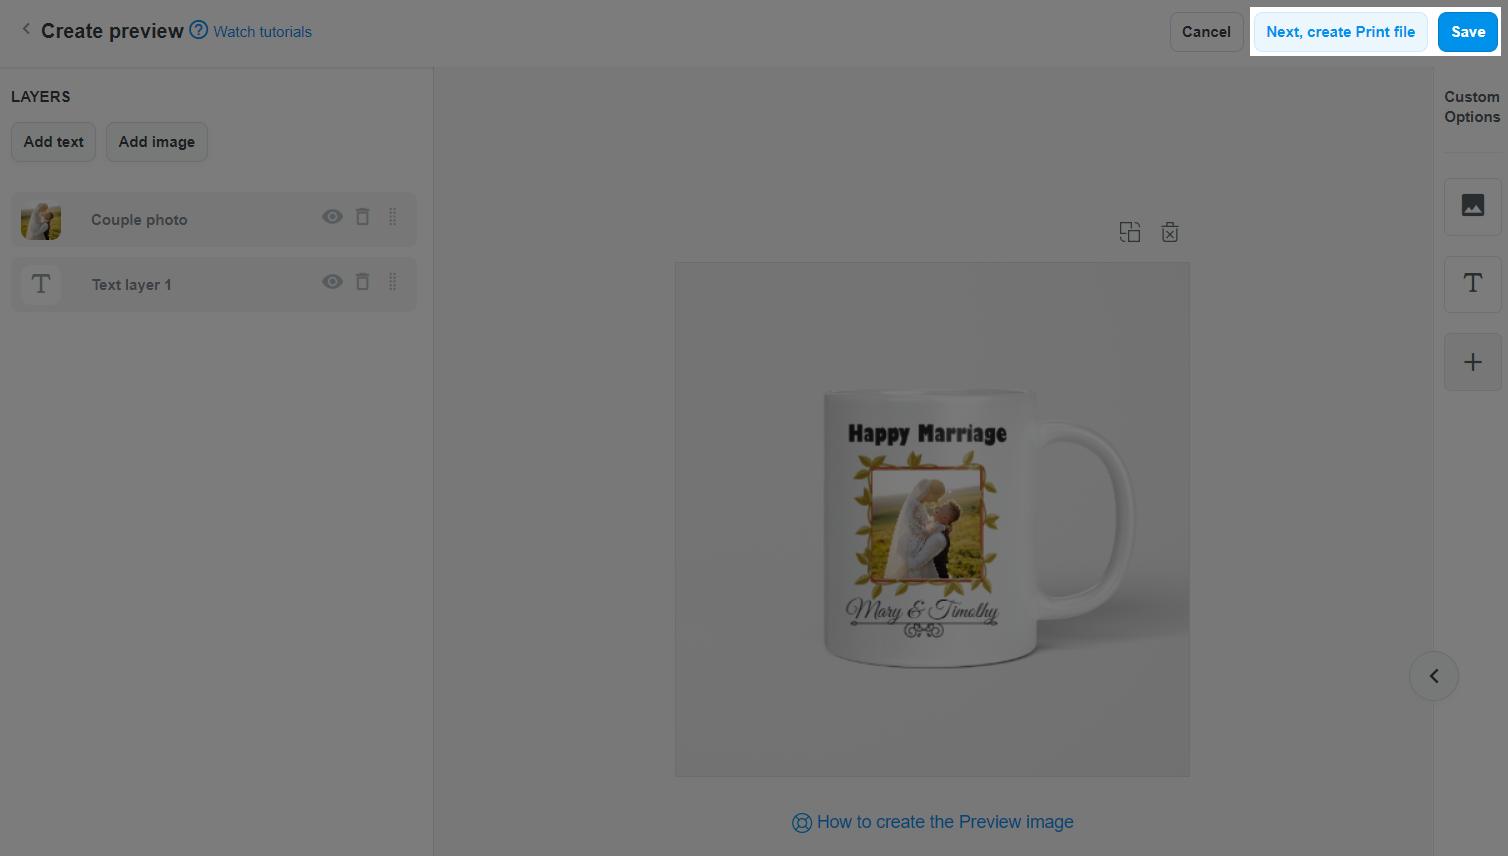Image resolution: width=1508 pixels, height=856 pixels.
Task: Add a new image layer
Action: click(156, 142)
